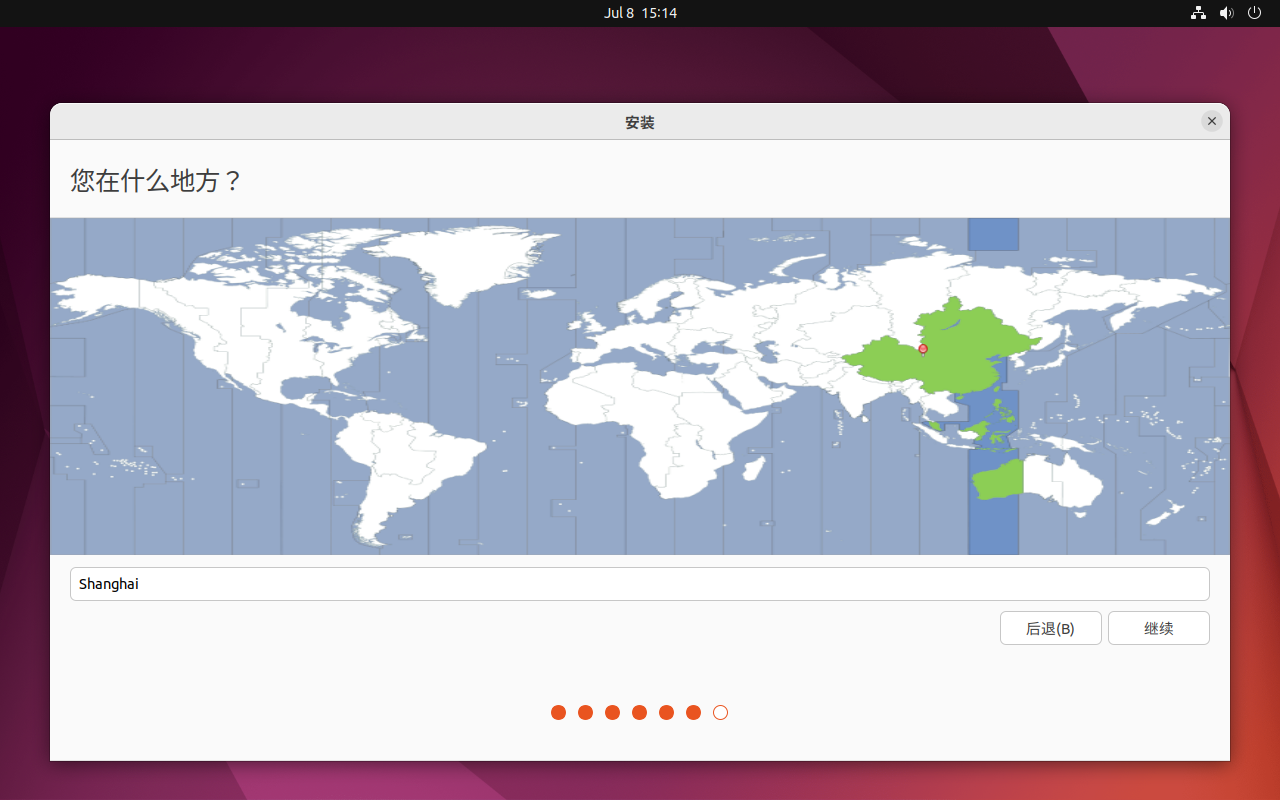
Task: Click the red location pin on map
Action: click(x=923, y=349)
